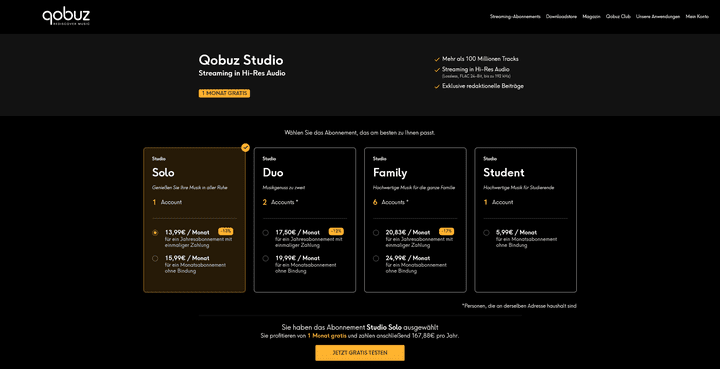Click text 'Exklusive redaktionelle Beiträge'
The width and height of the screenshot is (720, 369).
483,86
